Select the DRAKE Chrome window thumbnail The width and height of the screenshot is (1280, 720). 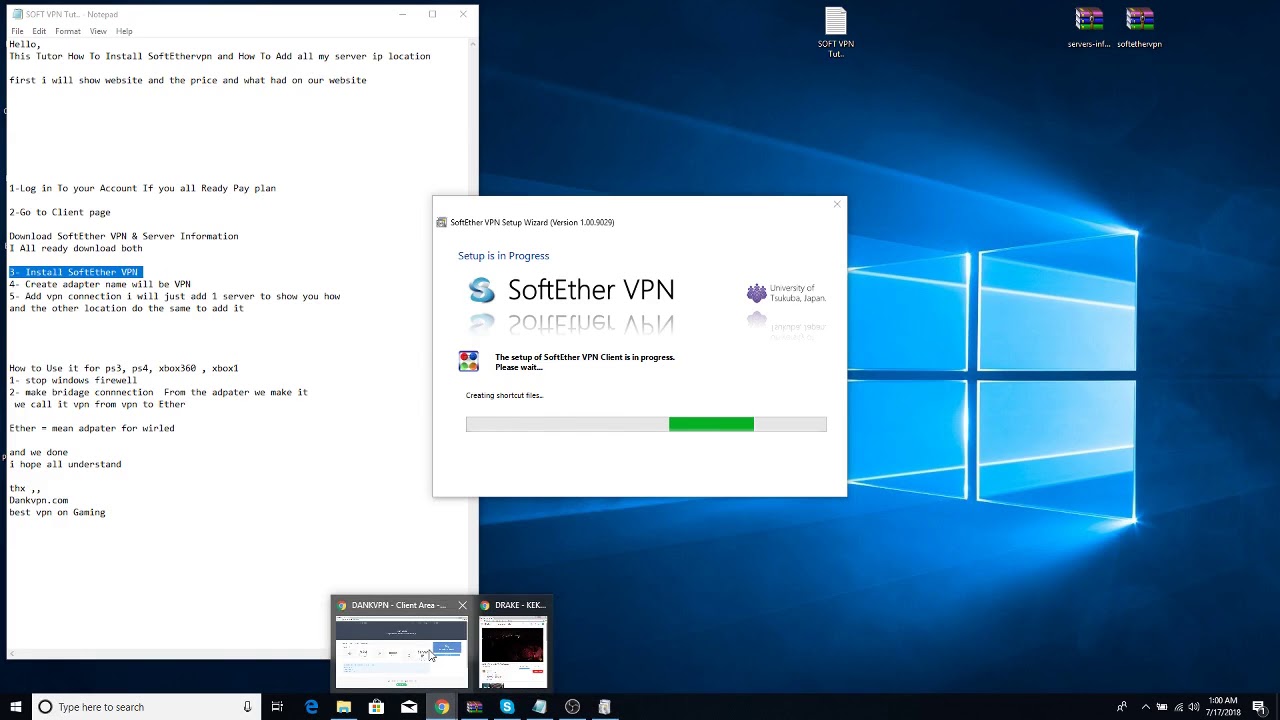click(513, 651)
